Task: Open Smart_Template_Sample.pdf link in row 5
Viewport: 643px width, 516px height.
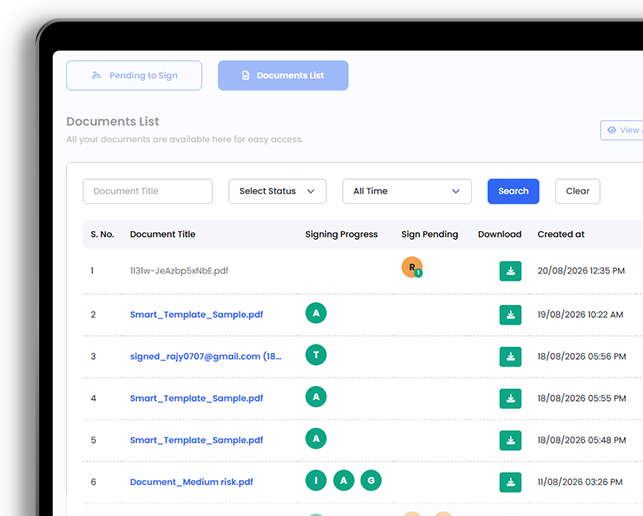Action: (196, 440)
